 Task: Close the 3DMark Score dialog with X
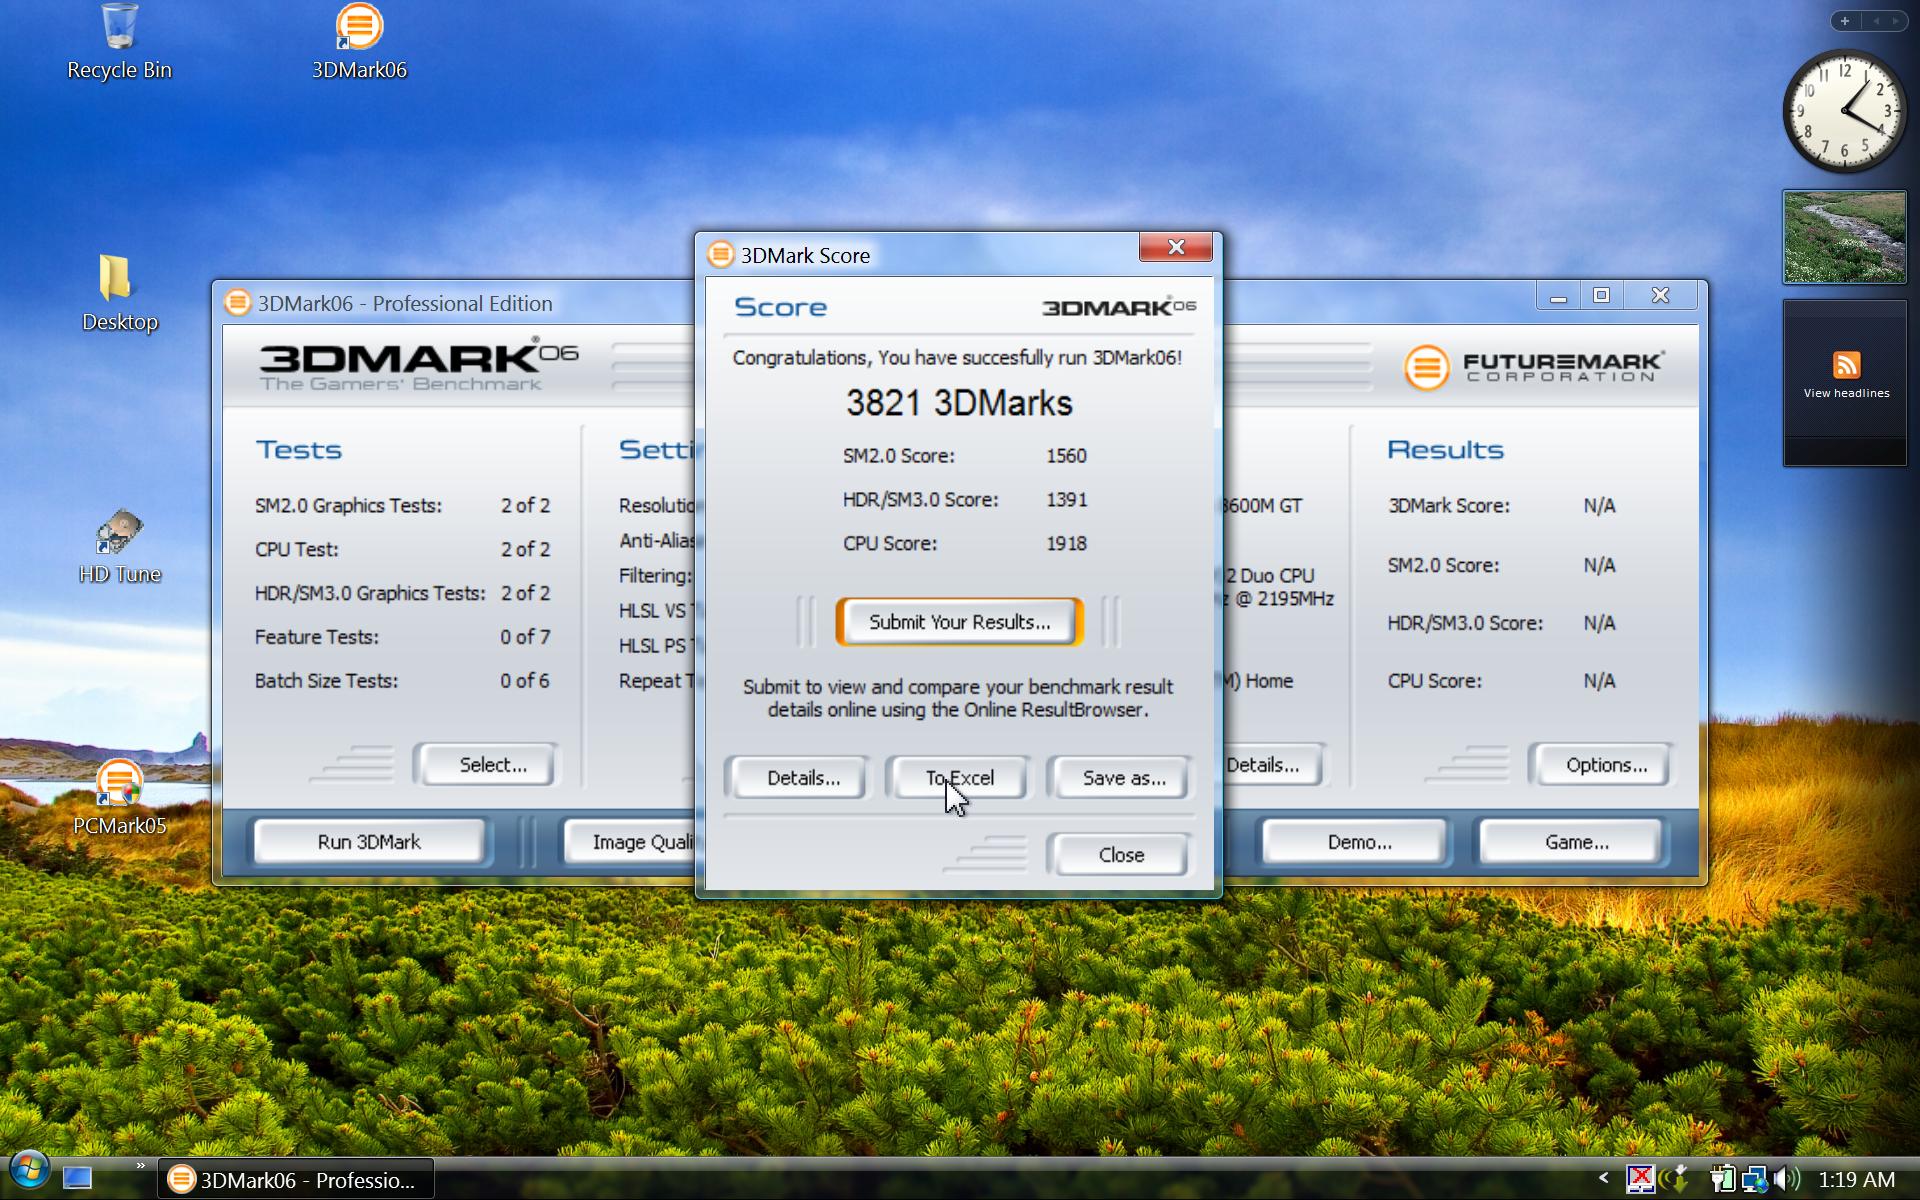point(1176,247)
